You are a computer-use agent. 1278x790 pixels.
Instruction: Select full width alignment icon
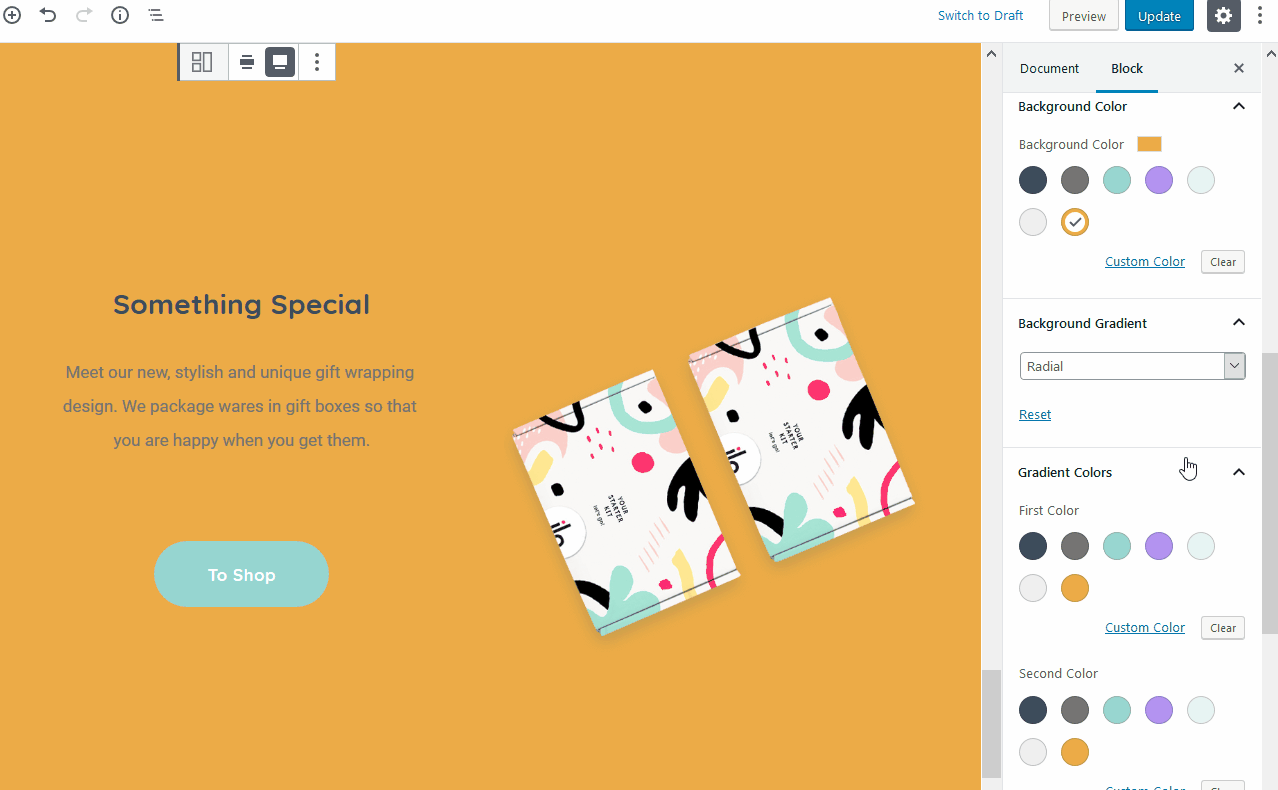click(x=280, y=62)
